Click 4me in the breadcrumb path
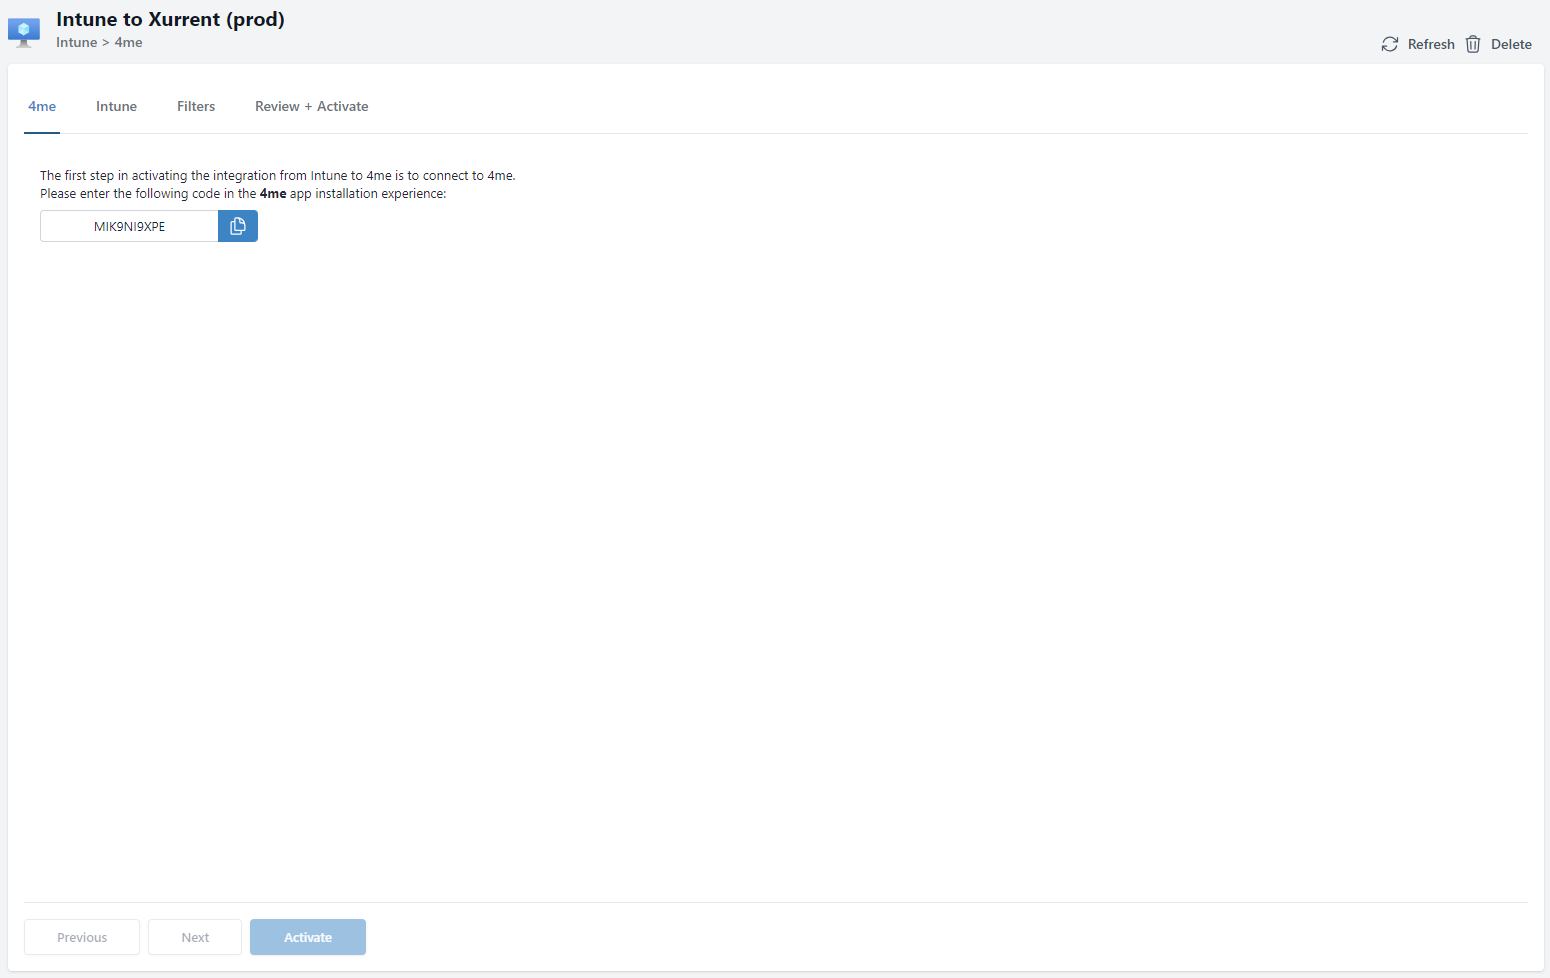Viewport: 1550px width, 978px height. pos(128,42)
